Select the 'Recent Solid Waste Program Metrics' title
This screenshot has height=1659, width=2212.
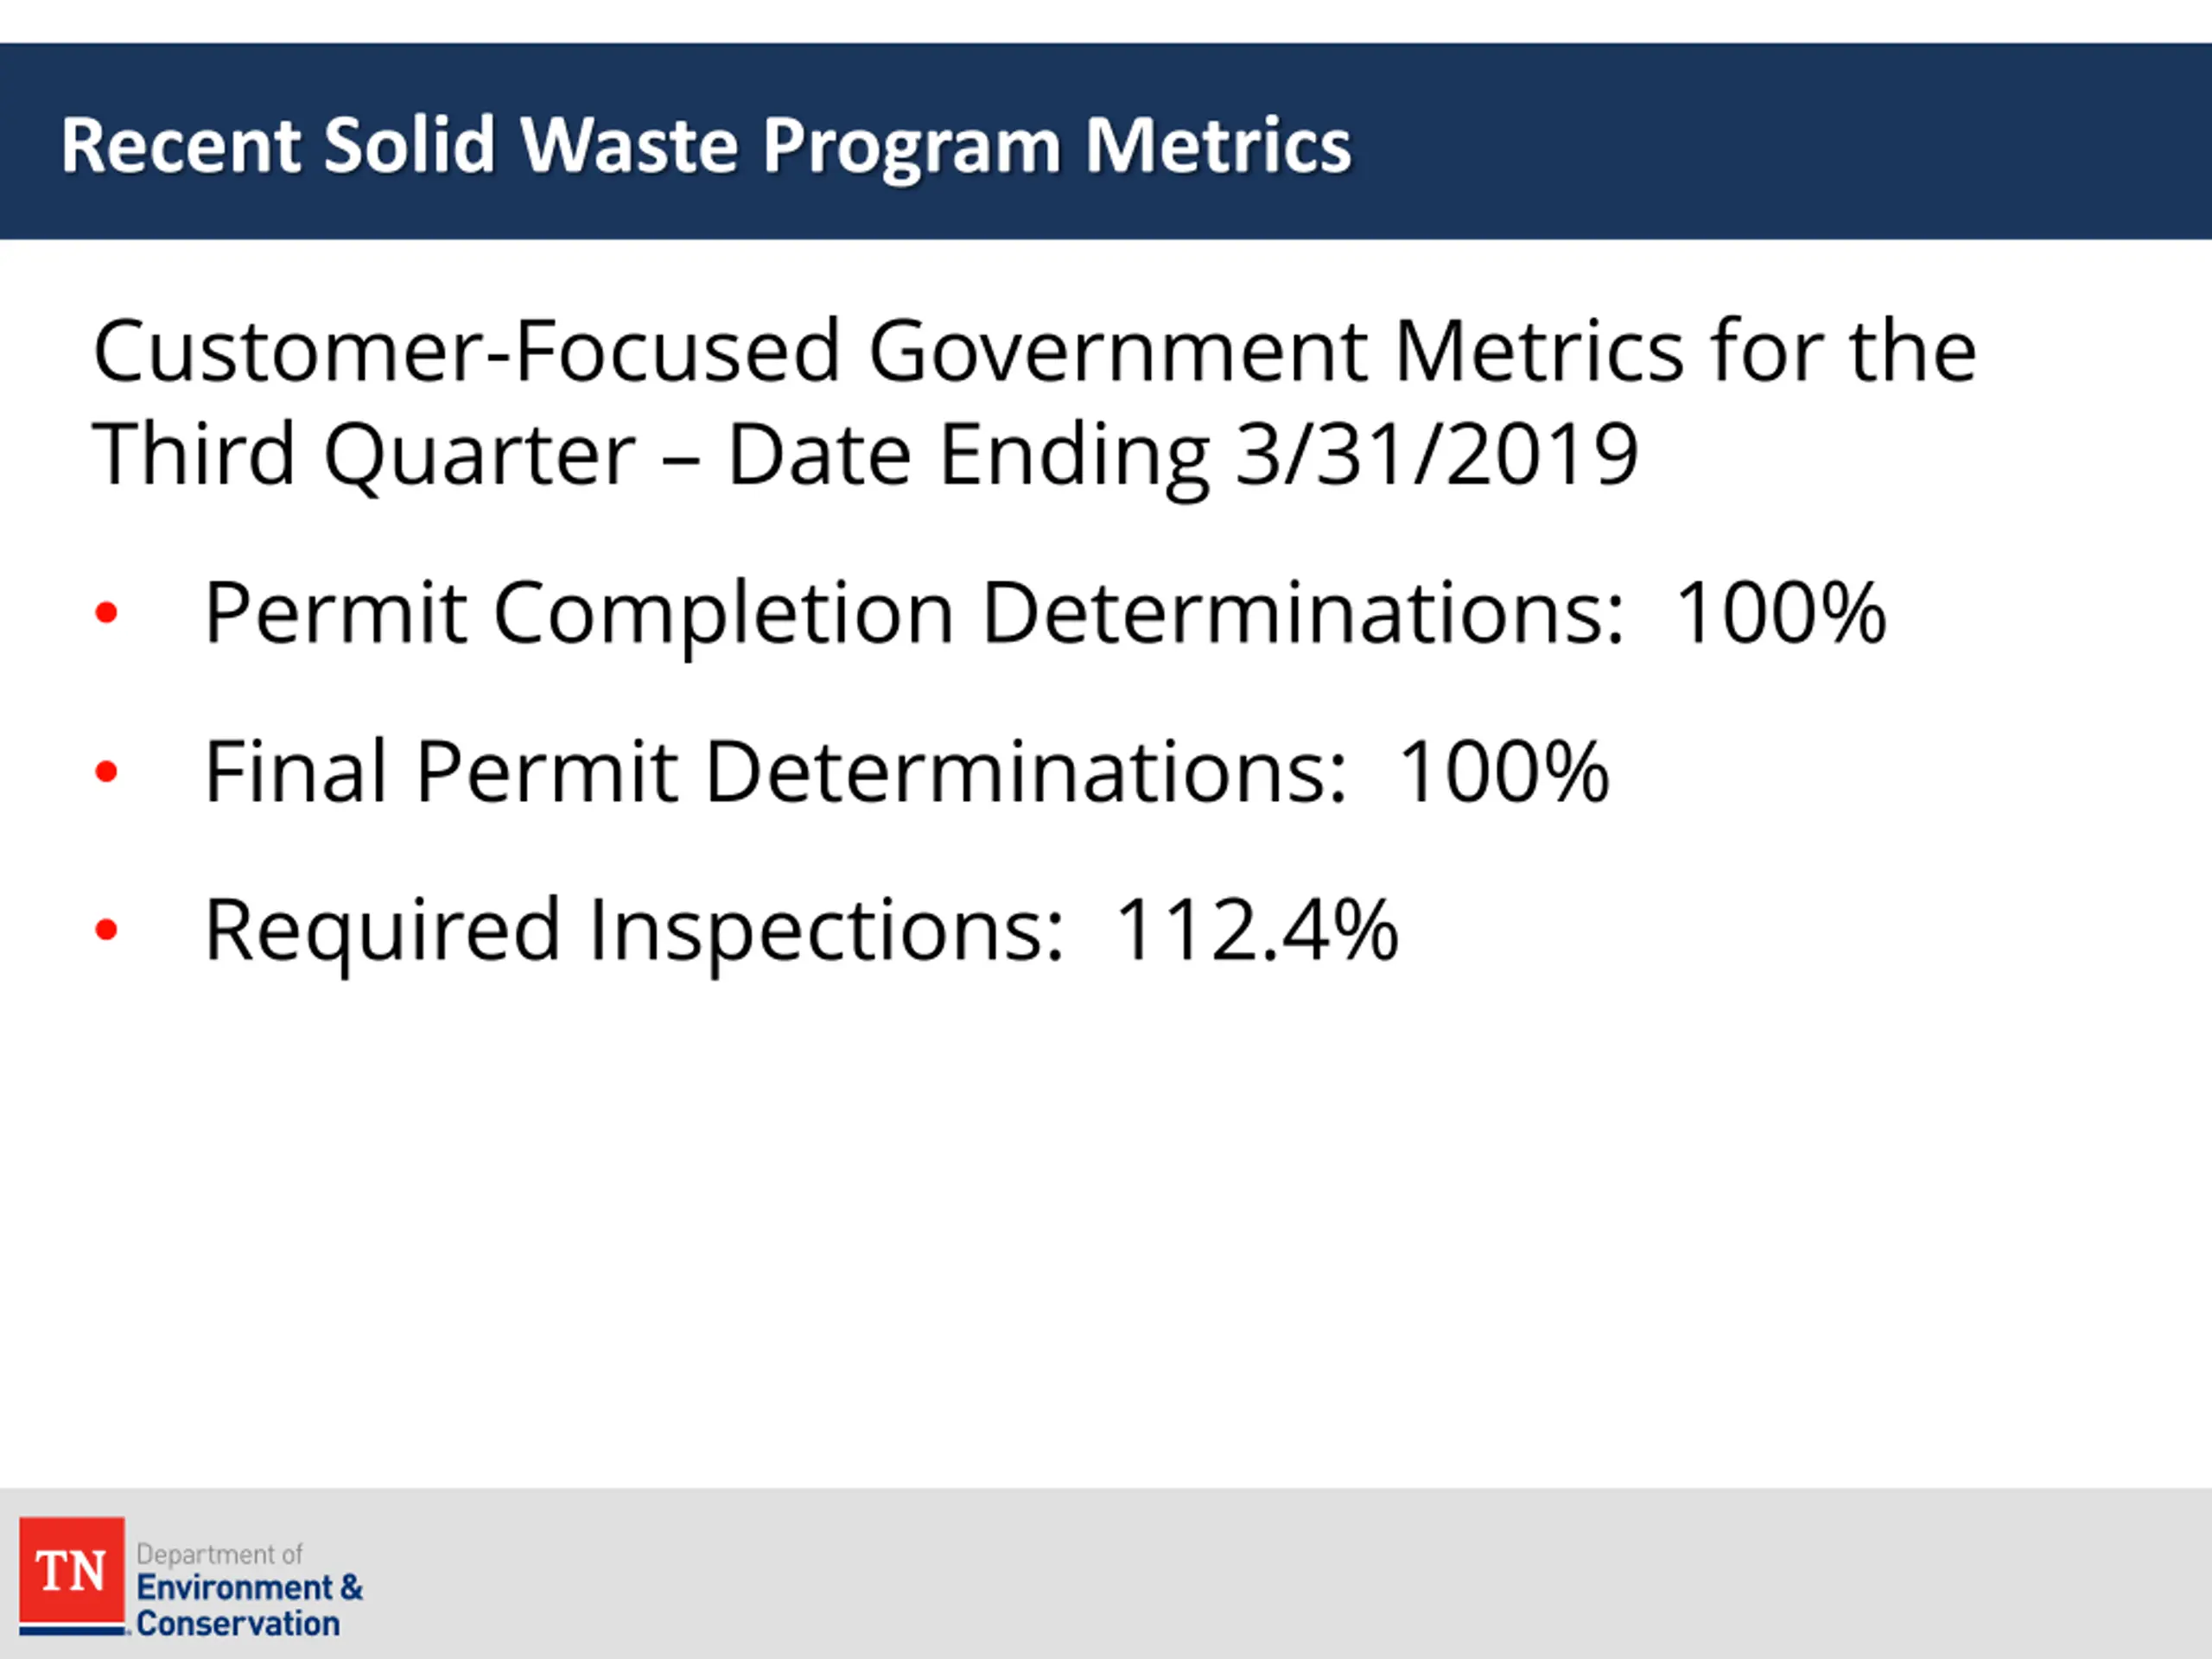706,146
